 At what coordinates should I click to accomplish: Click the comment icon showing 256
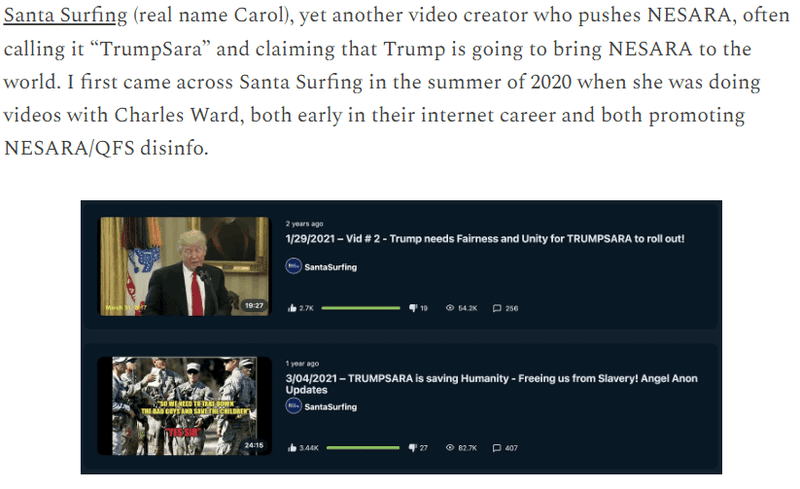497,308
